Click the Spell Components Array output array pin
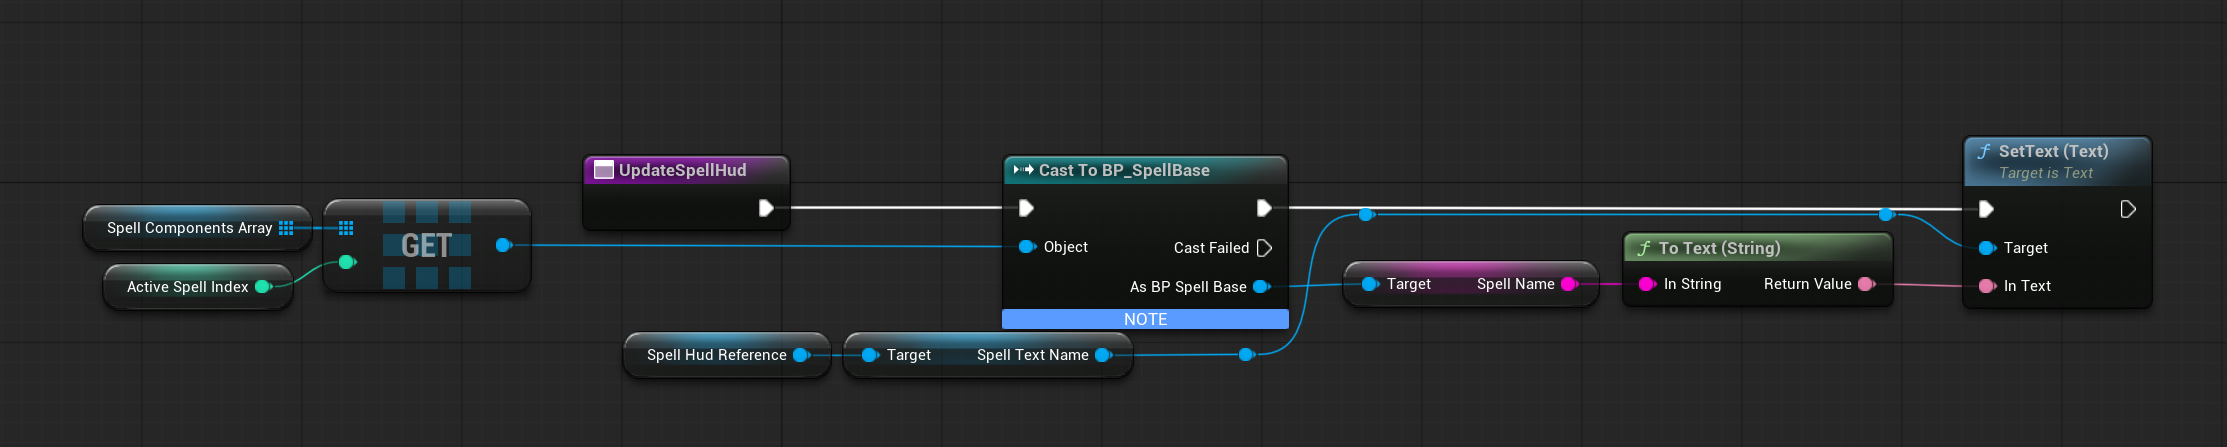2227x447 pixels. 286,228
